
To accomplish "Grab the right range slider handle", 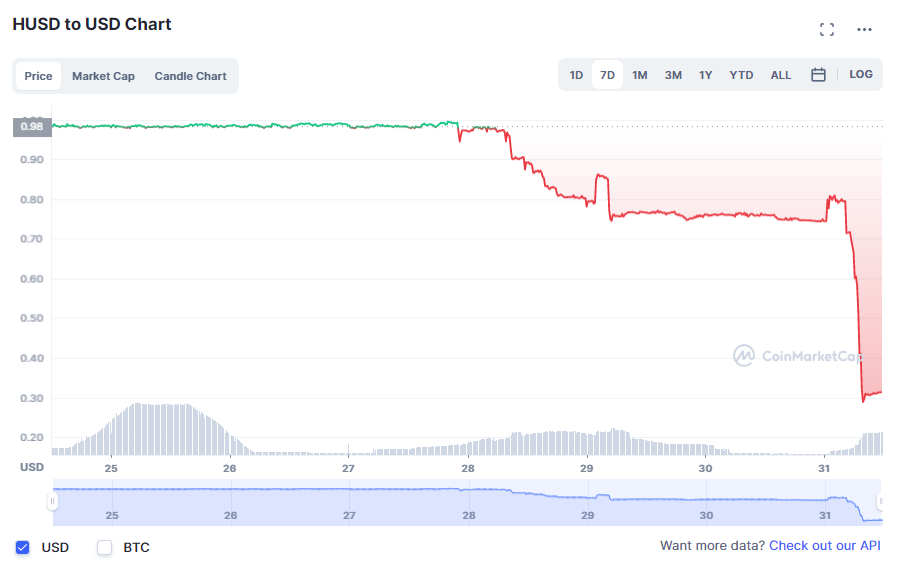I will coord(880,501).
